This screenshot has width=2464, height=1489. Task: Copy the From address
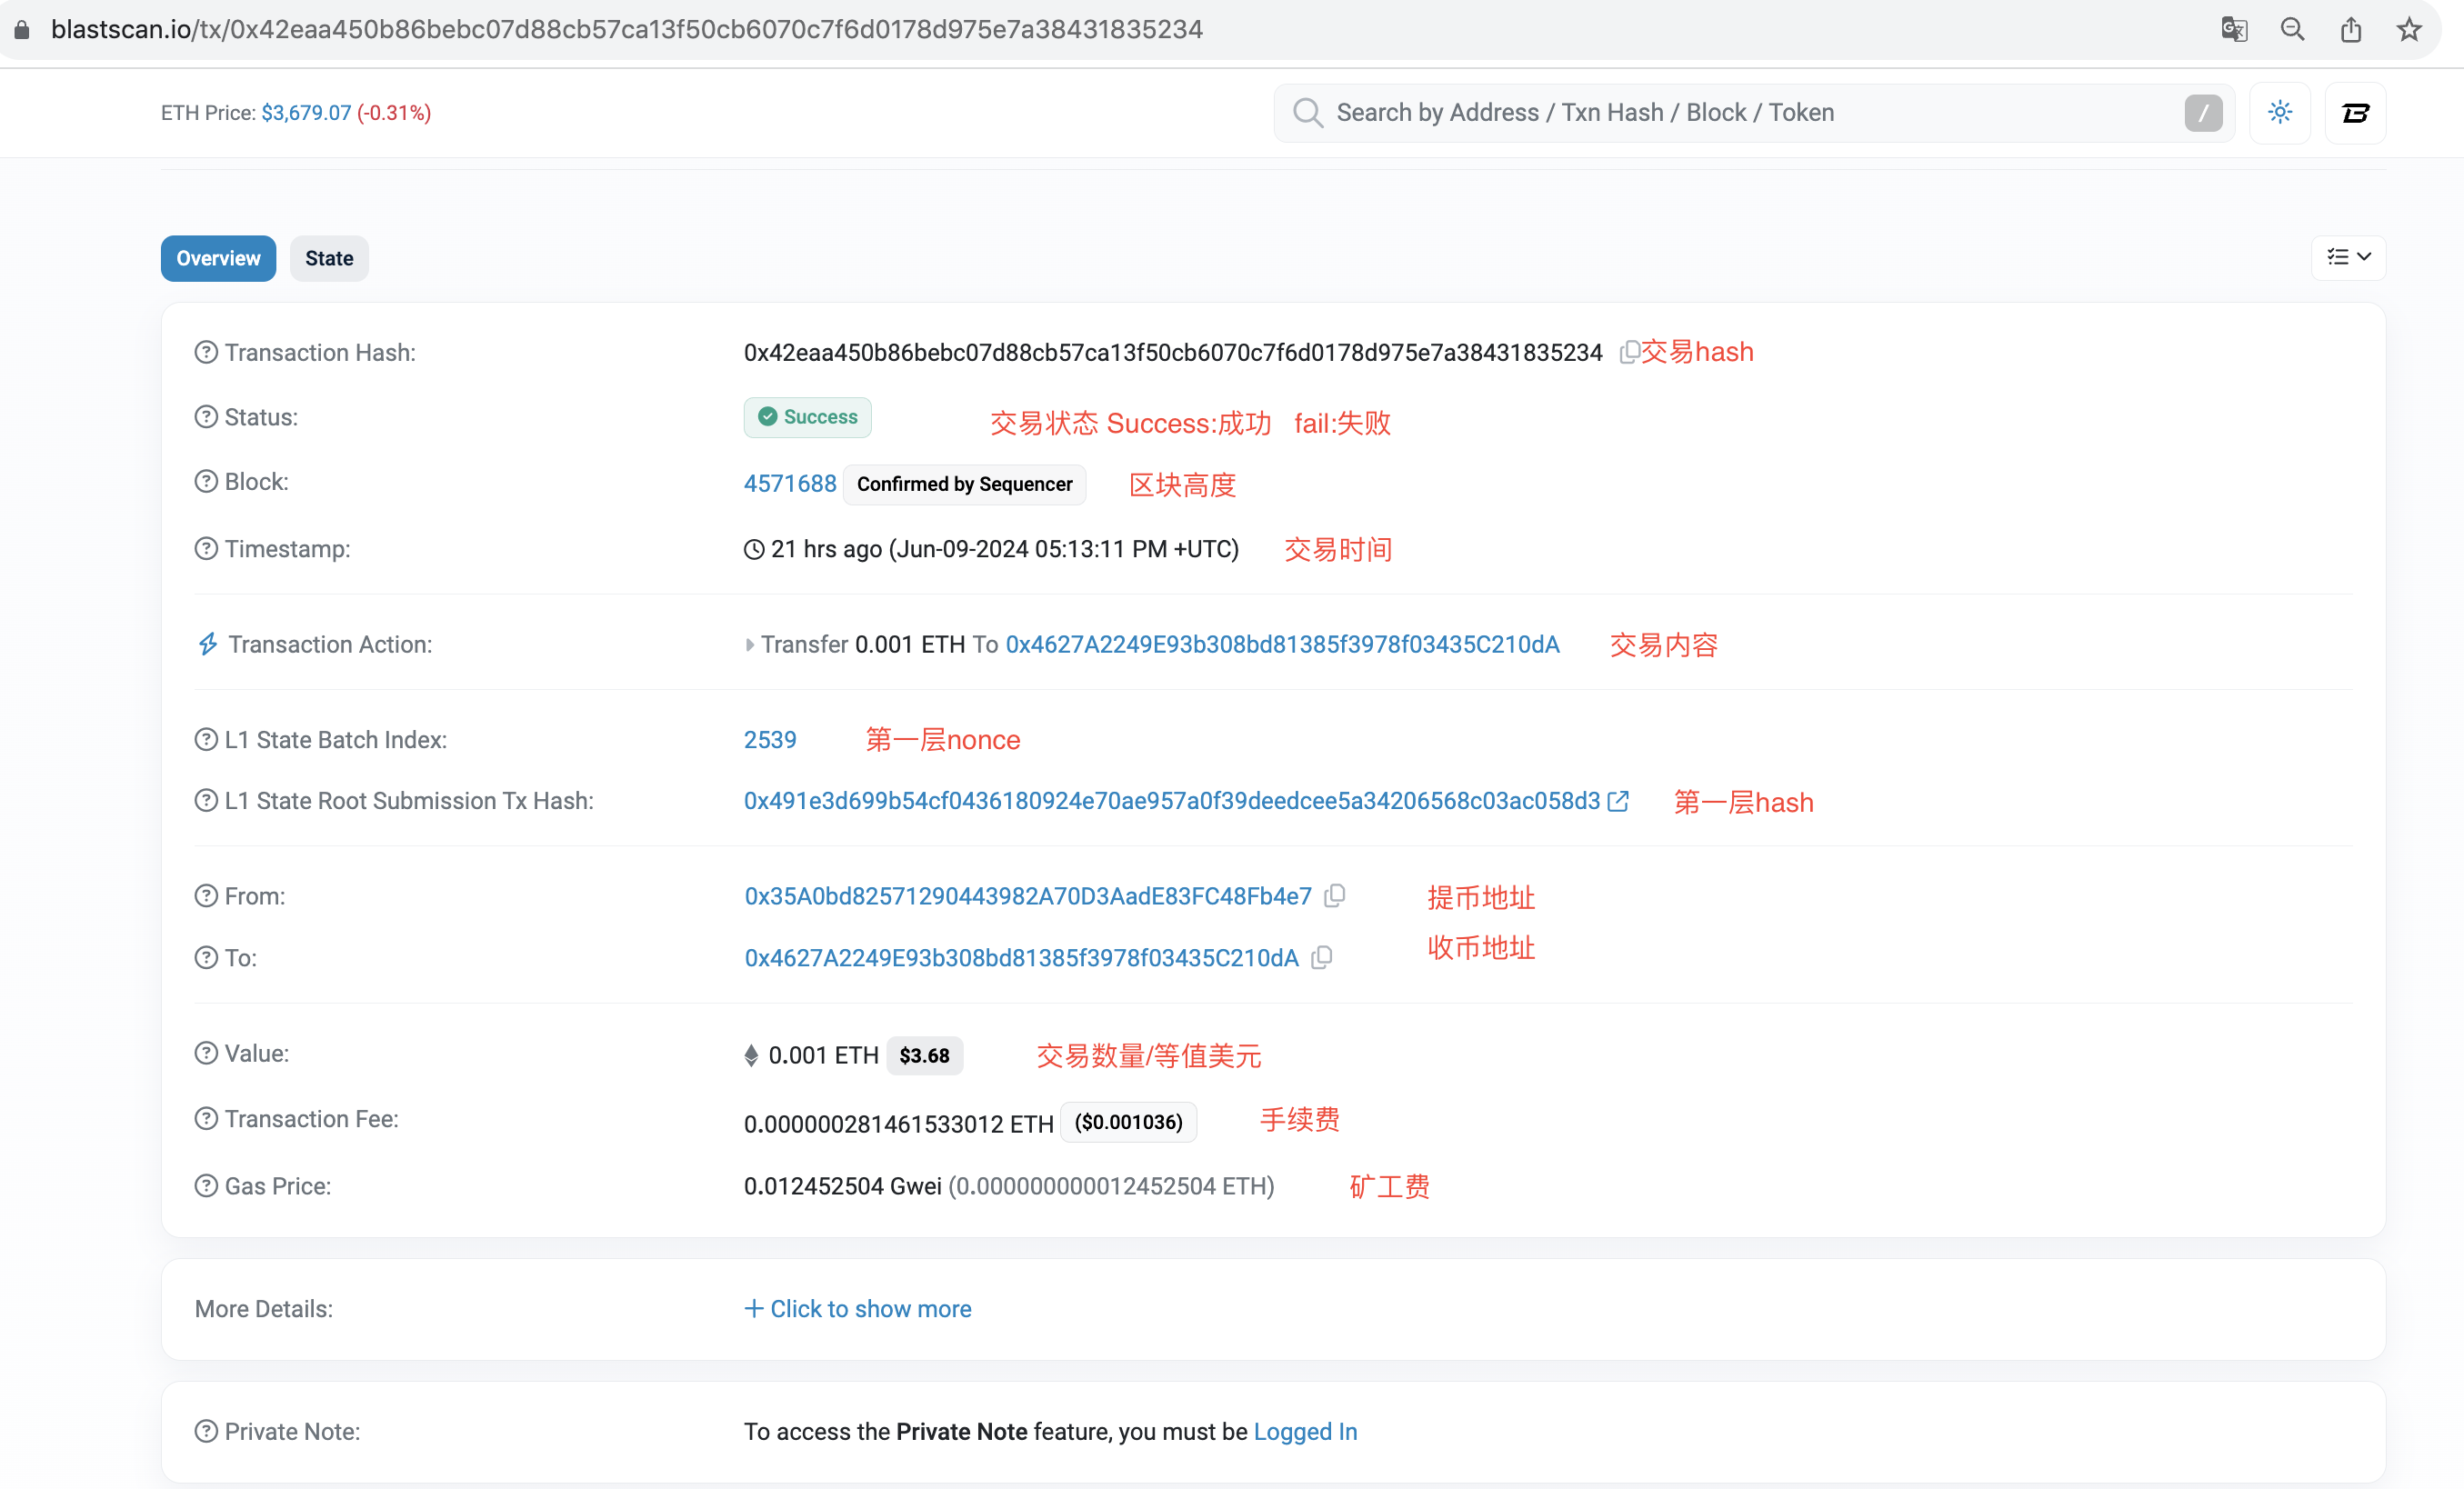coord(1334,896)
